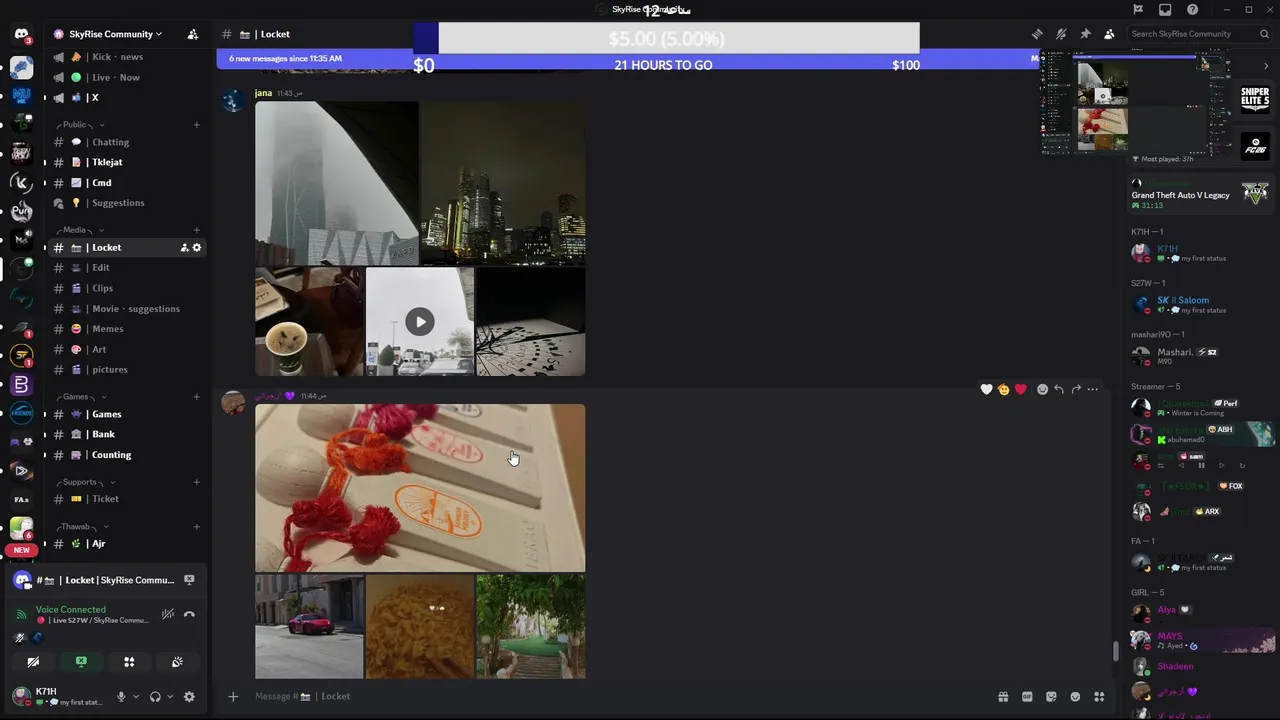Open the Tklejat channel
This screenshot has width=1280, height=720.
125,162
